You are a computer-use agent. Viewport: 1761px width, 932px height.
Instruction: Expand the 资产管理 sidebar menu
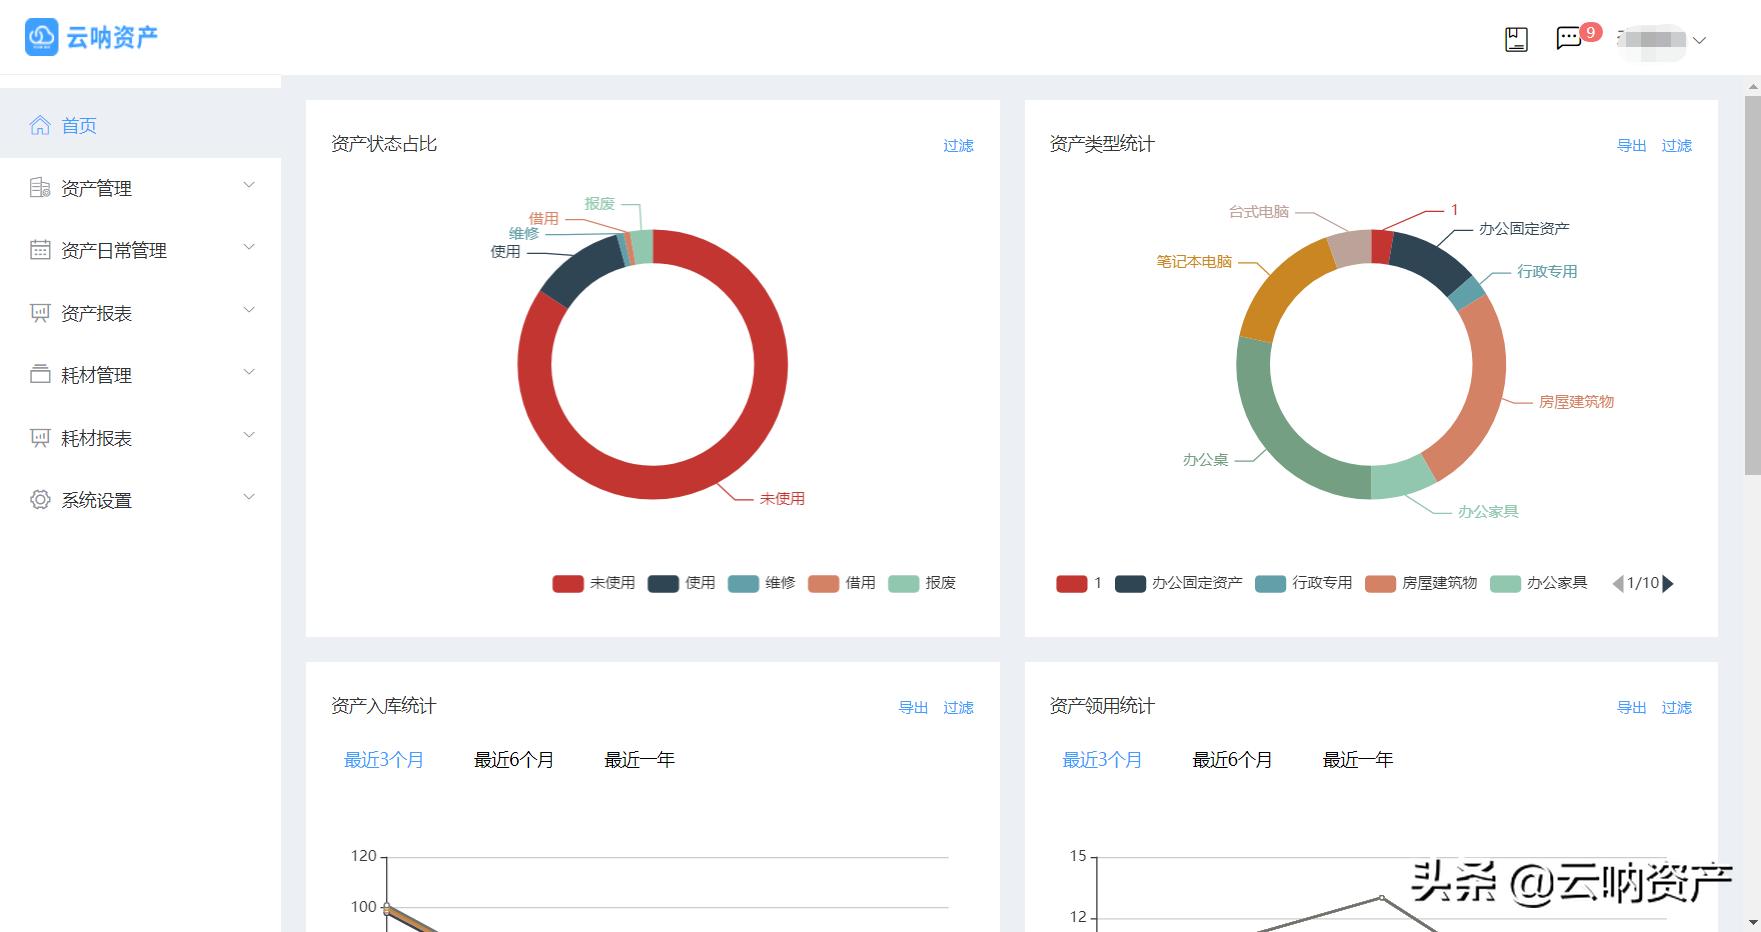pyautogui.click(x=248, y=186)
